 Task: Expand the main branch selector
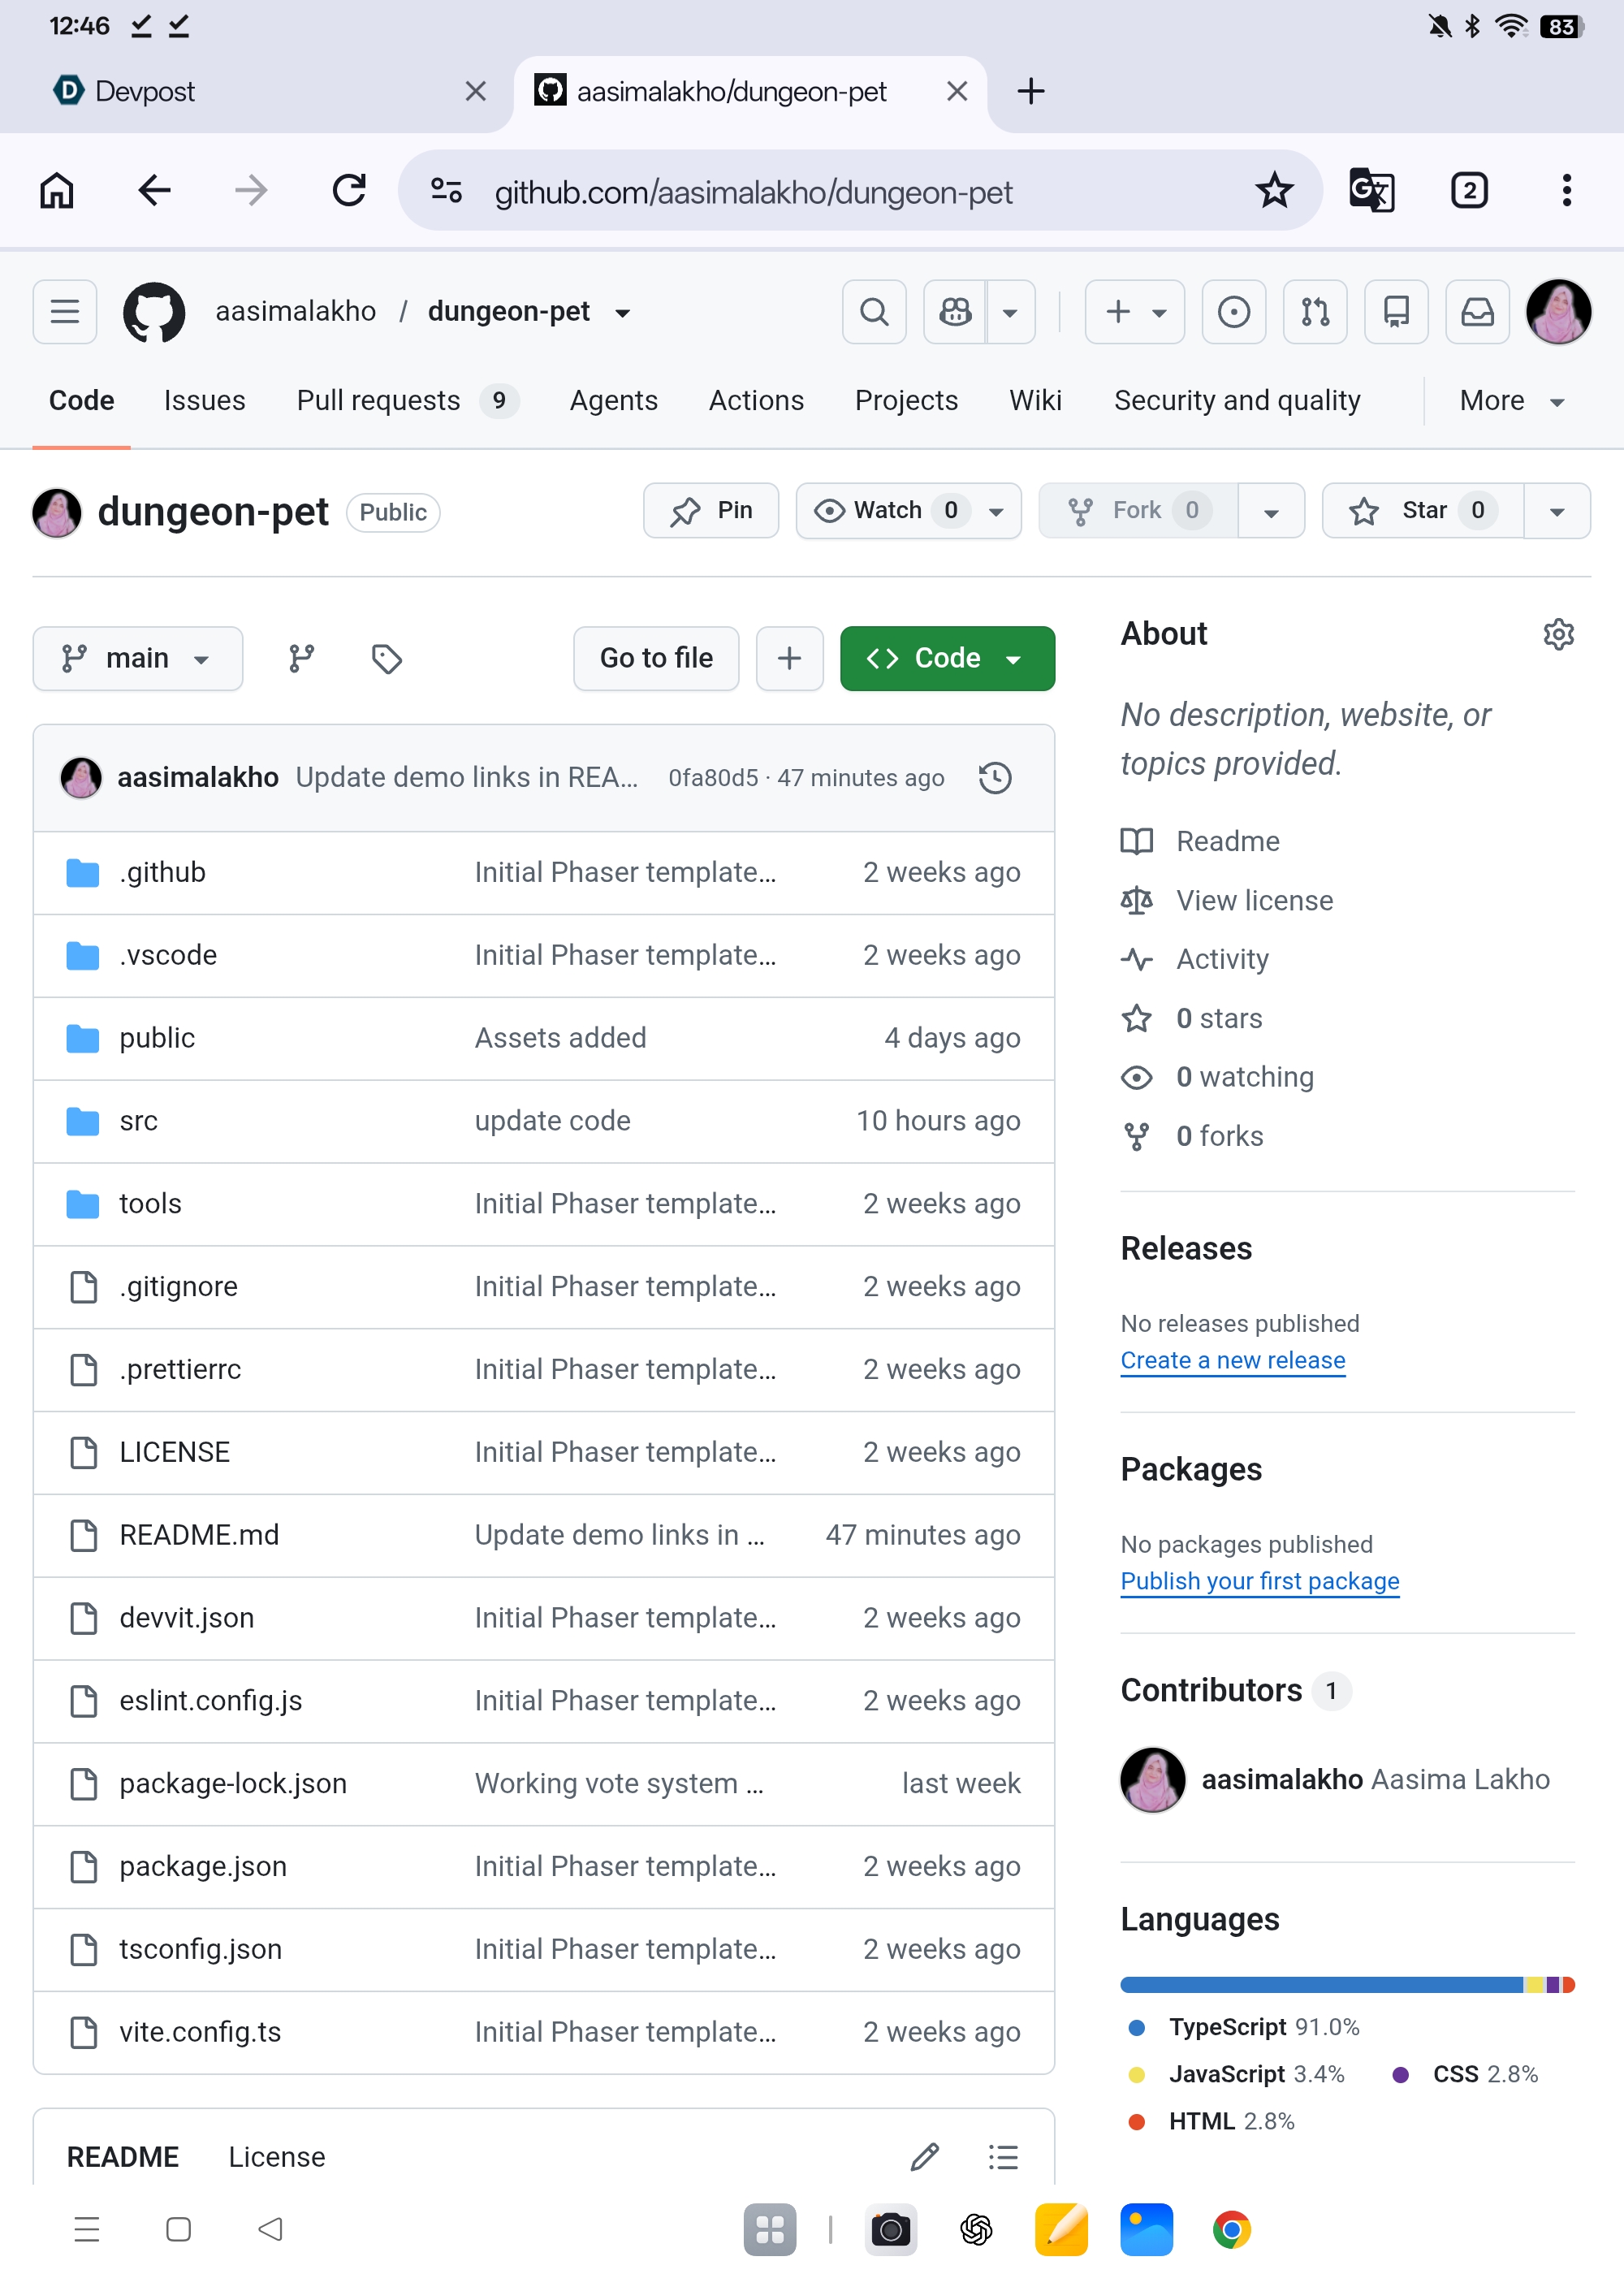tap(138, 658)
